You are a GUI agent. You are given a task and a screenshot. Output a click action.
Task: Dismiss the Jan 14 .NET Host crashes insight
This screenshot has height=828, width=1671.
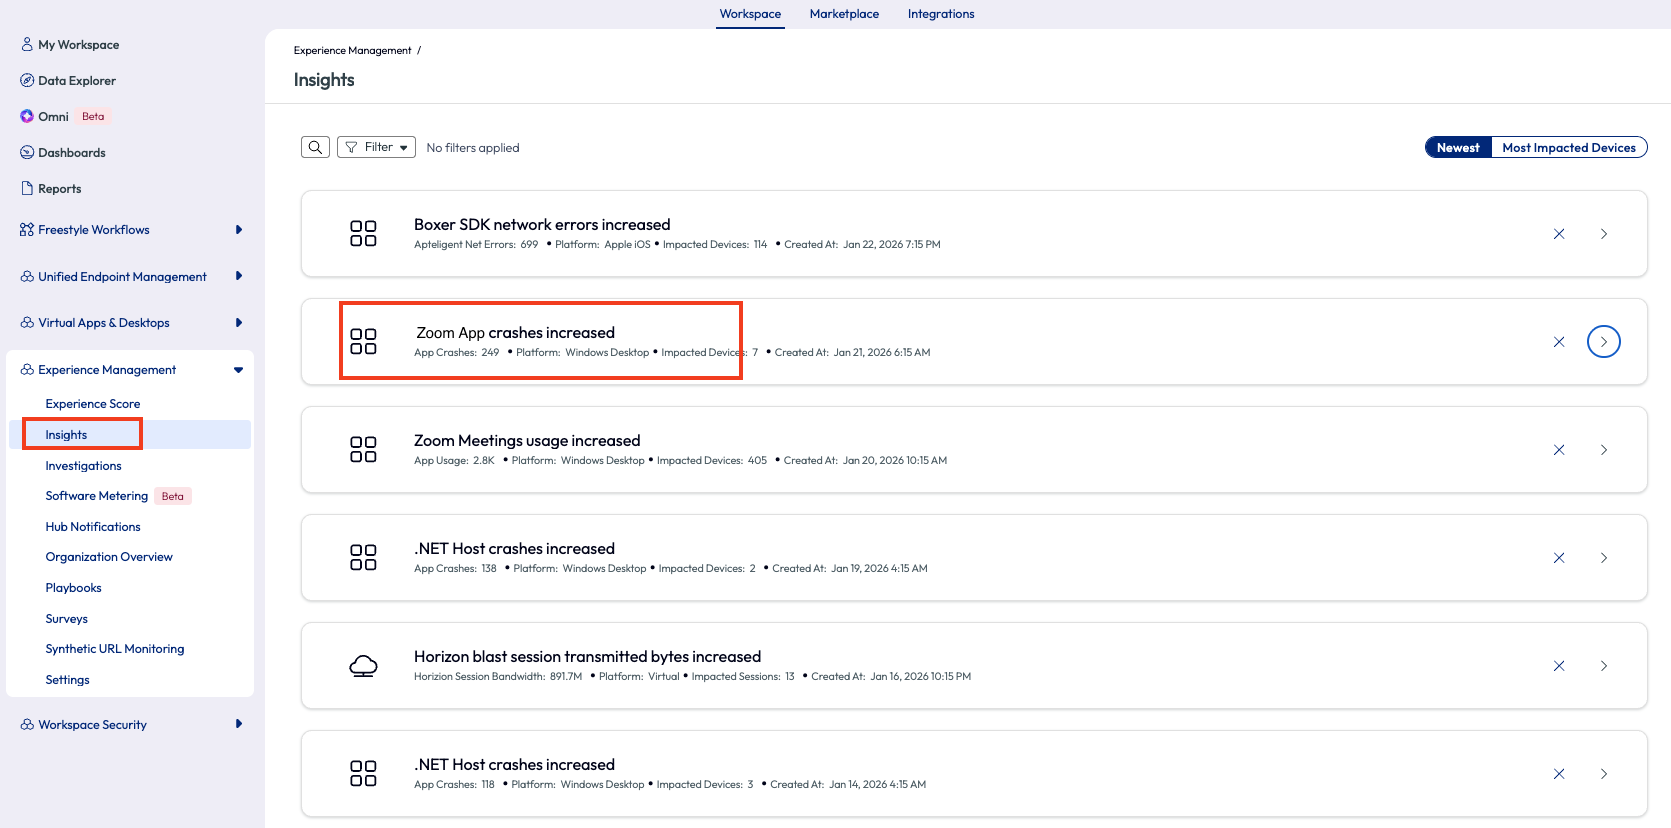pyautogui.click(x=1559, y=773)
